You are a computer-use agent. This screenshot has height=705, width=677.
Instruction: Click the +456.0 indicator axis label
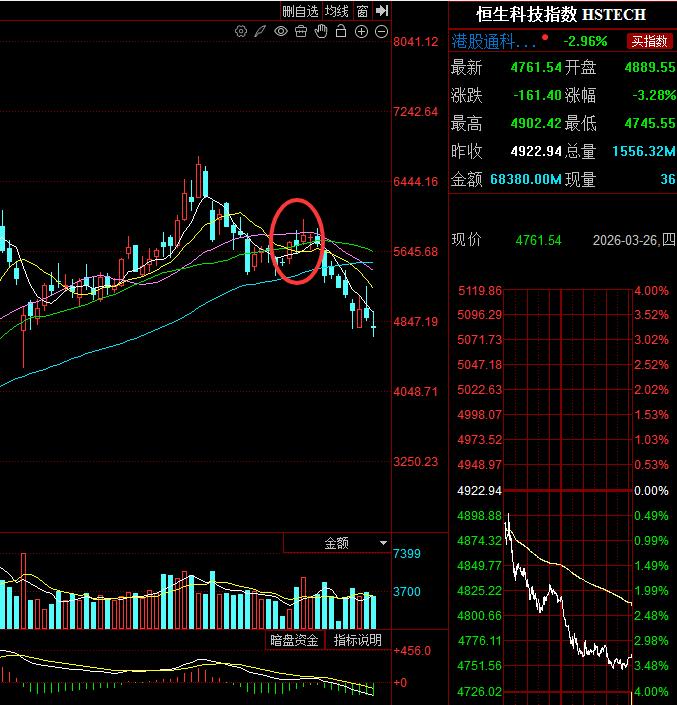[412, 651]
